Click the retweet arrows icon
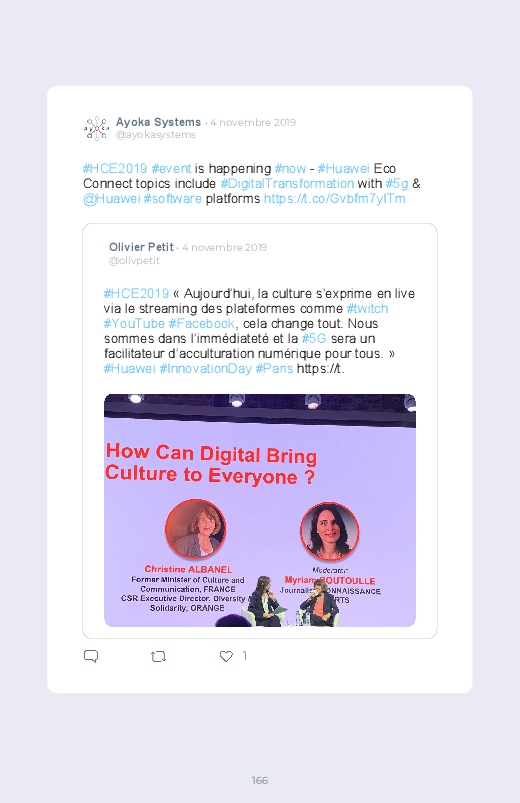 158,656
